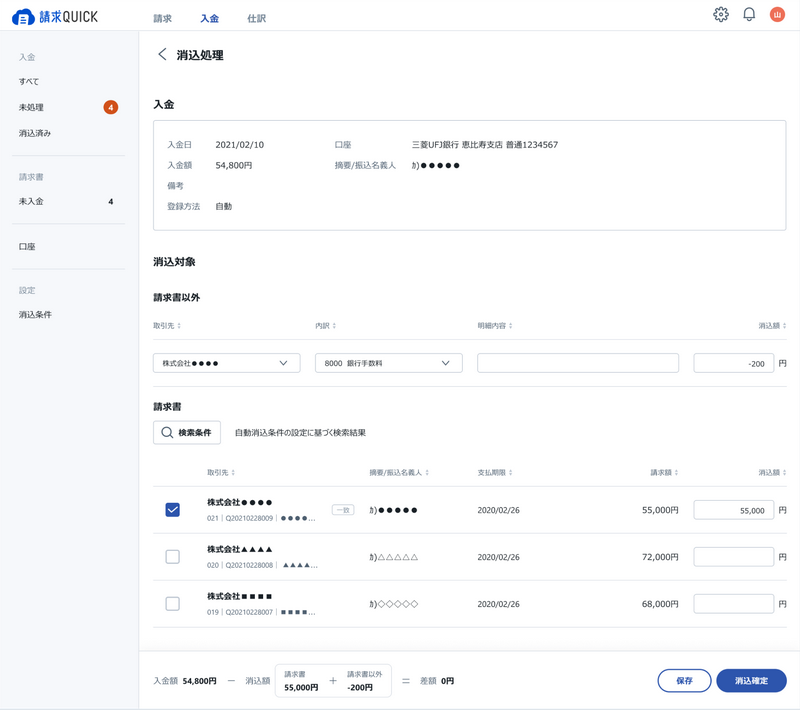
Task: Expand the 取引先 dropdown showing 株式会社●●●●
Action: pyautogui.click(x=226, y=364)
